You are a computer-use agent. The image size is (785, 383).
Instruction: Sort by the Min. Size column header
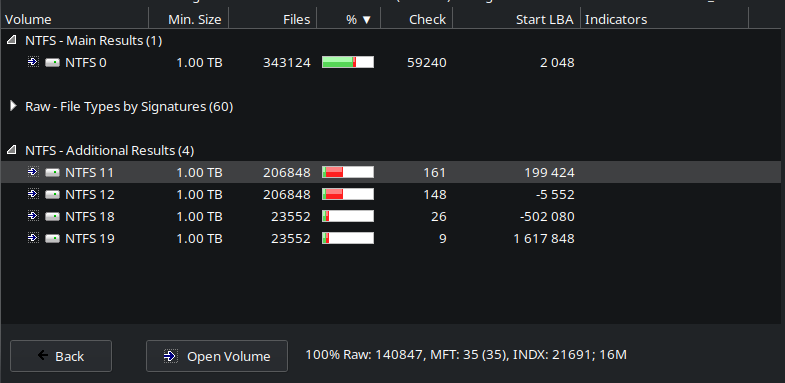(189, 20)
